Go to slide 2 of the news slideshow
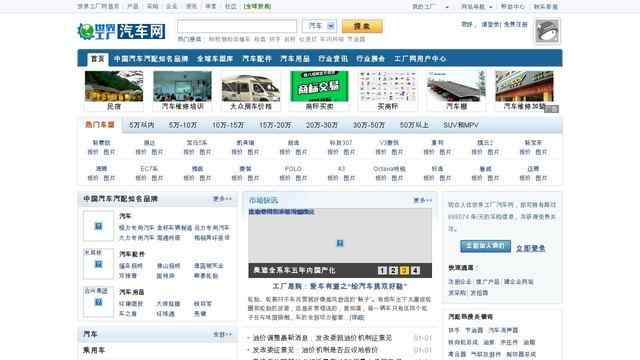This screenshot has height=360, width=640. click(393, 270)
